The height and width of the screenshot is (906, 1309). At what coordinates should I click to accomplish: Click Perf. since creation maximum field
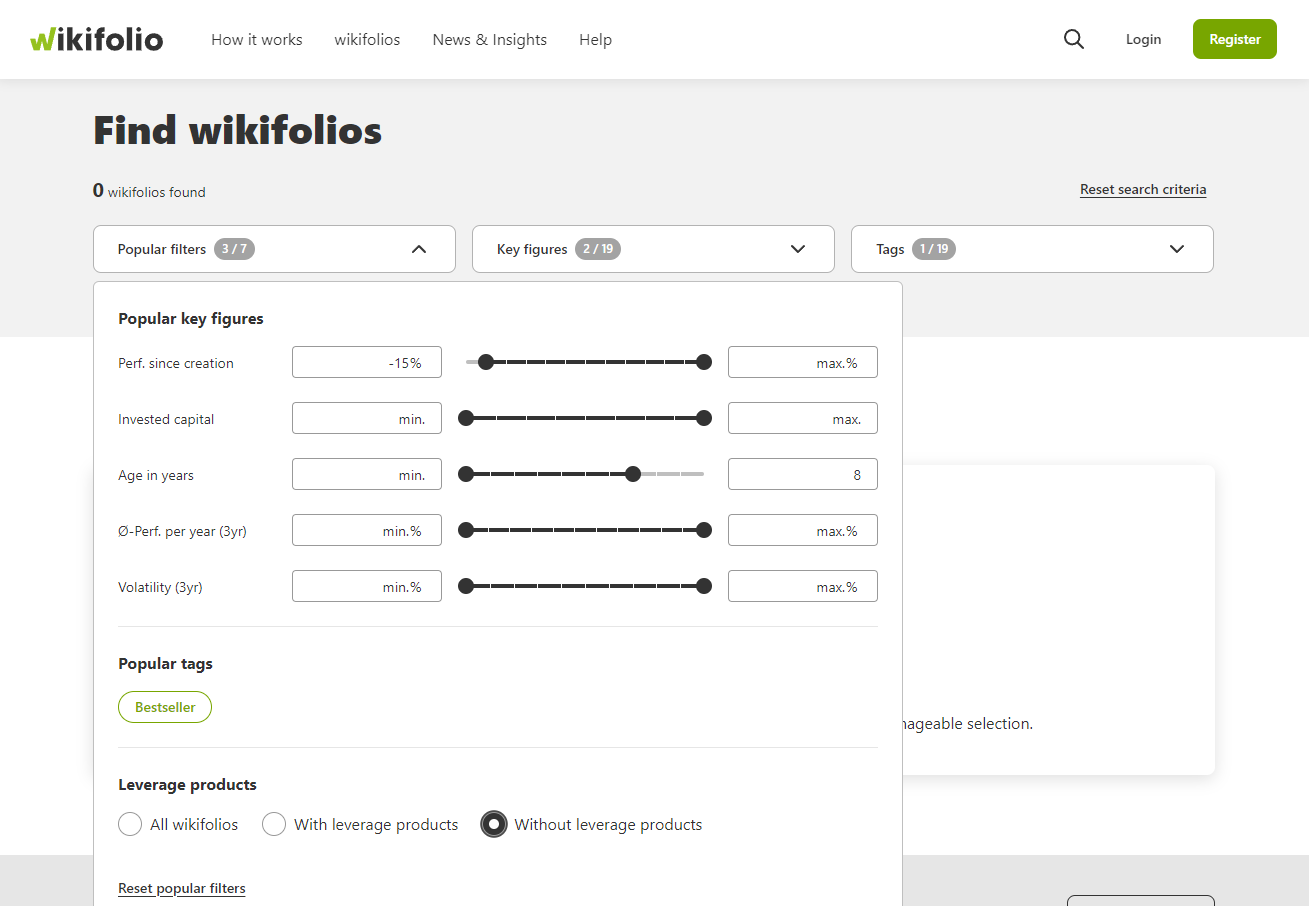coord(803,362)
